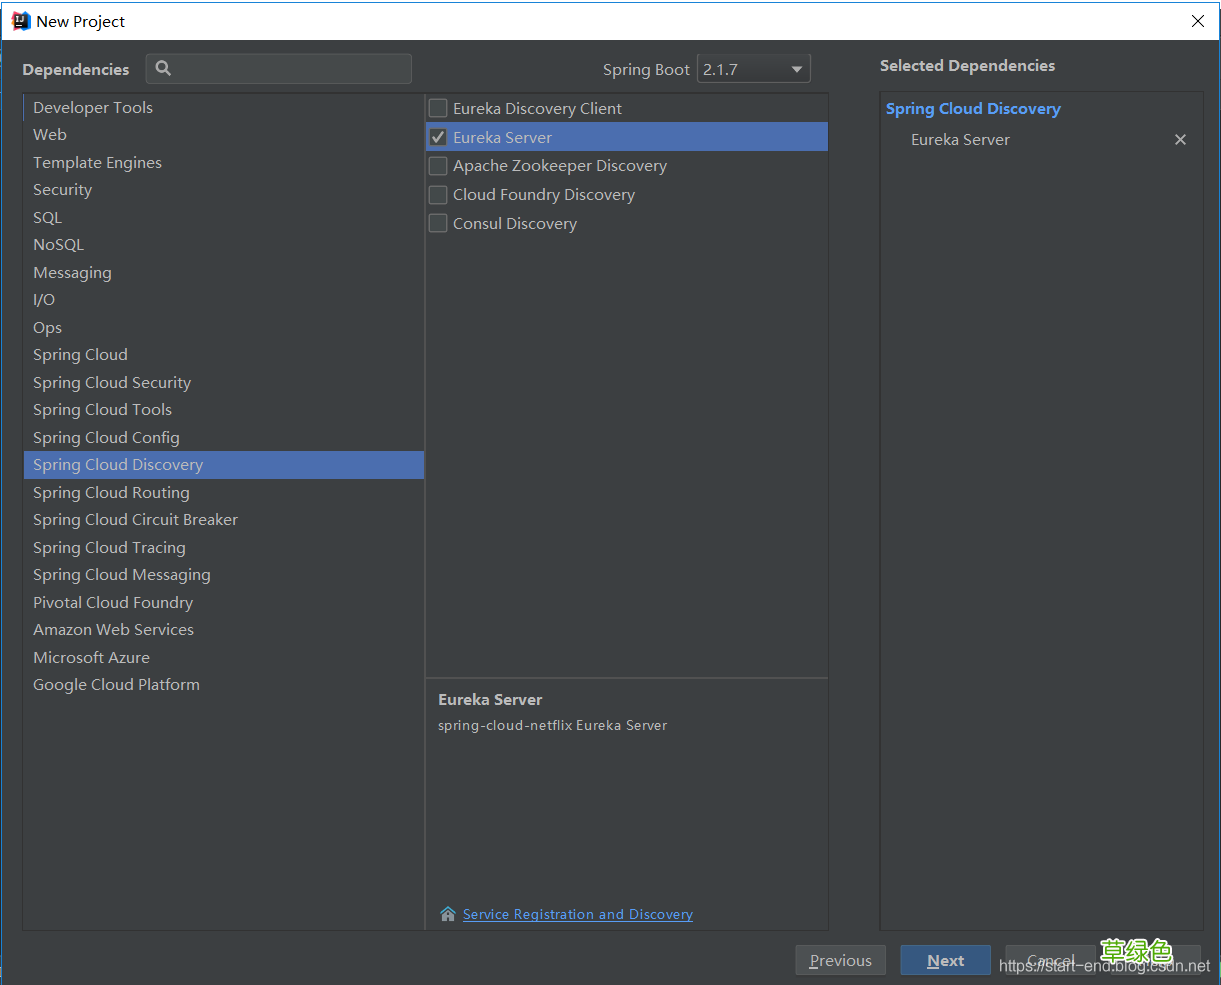Open Service Registration and Discovery link
The height and width of the screenshot is (985, 1221).
578,914
